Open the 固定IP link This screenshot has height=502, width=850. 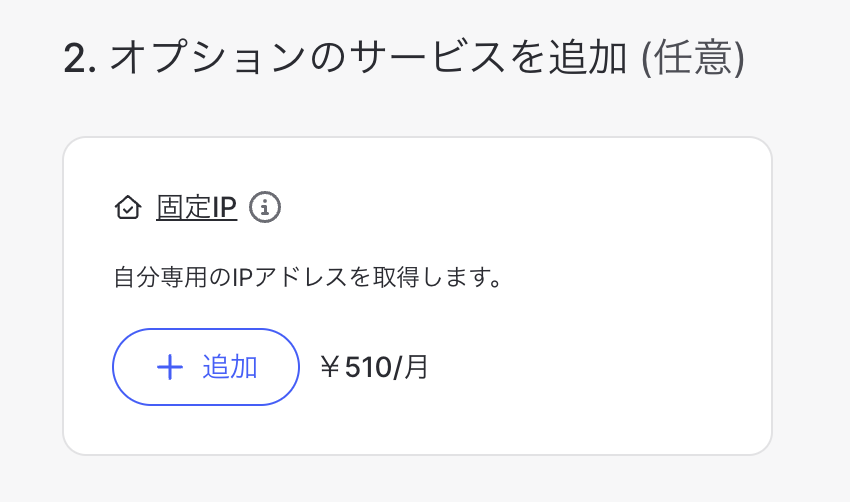click(196, 208)
